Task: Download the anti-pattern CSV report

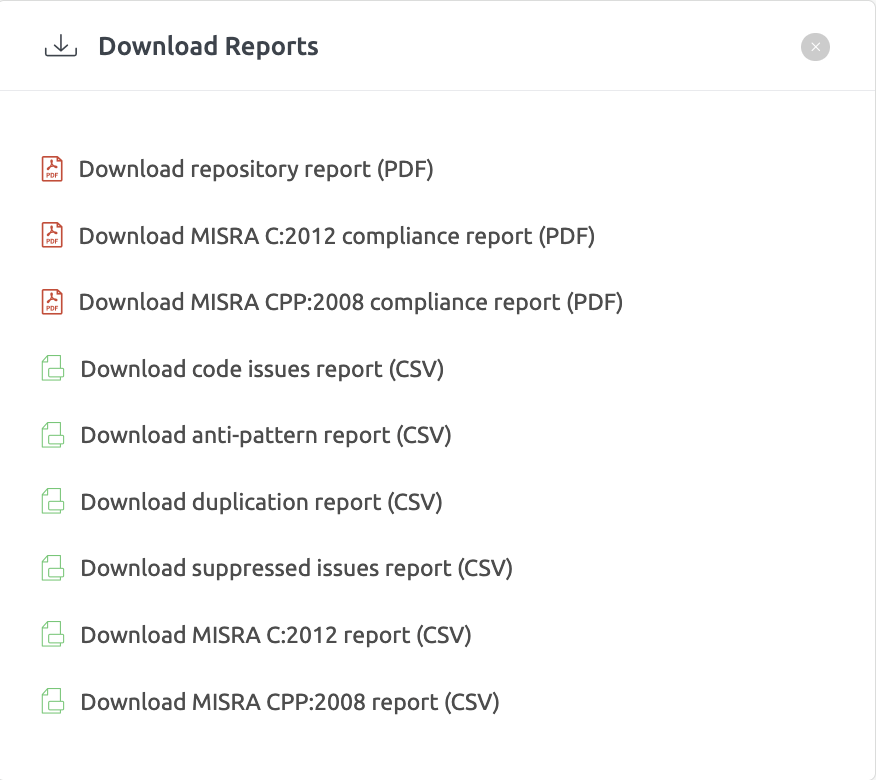Action: 266,435
